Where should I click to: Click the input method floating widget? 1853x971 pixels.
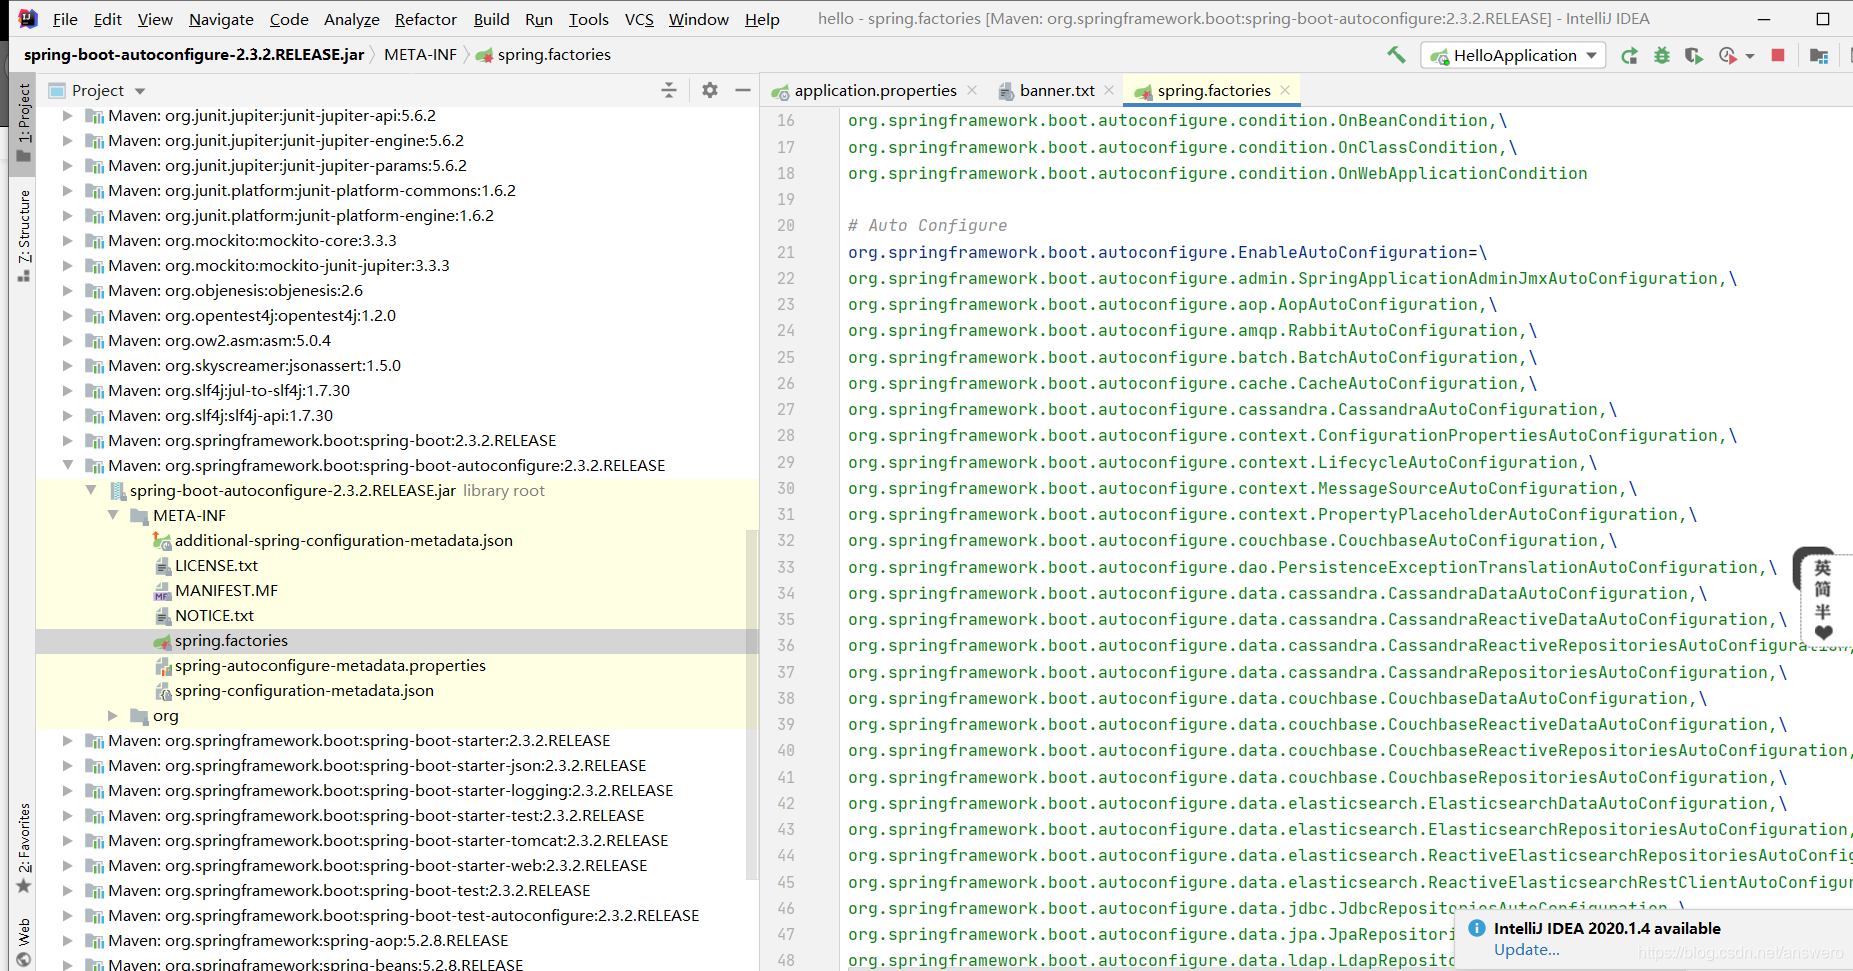coord(1823,598)
